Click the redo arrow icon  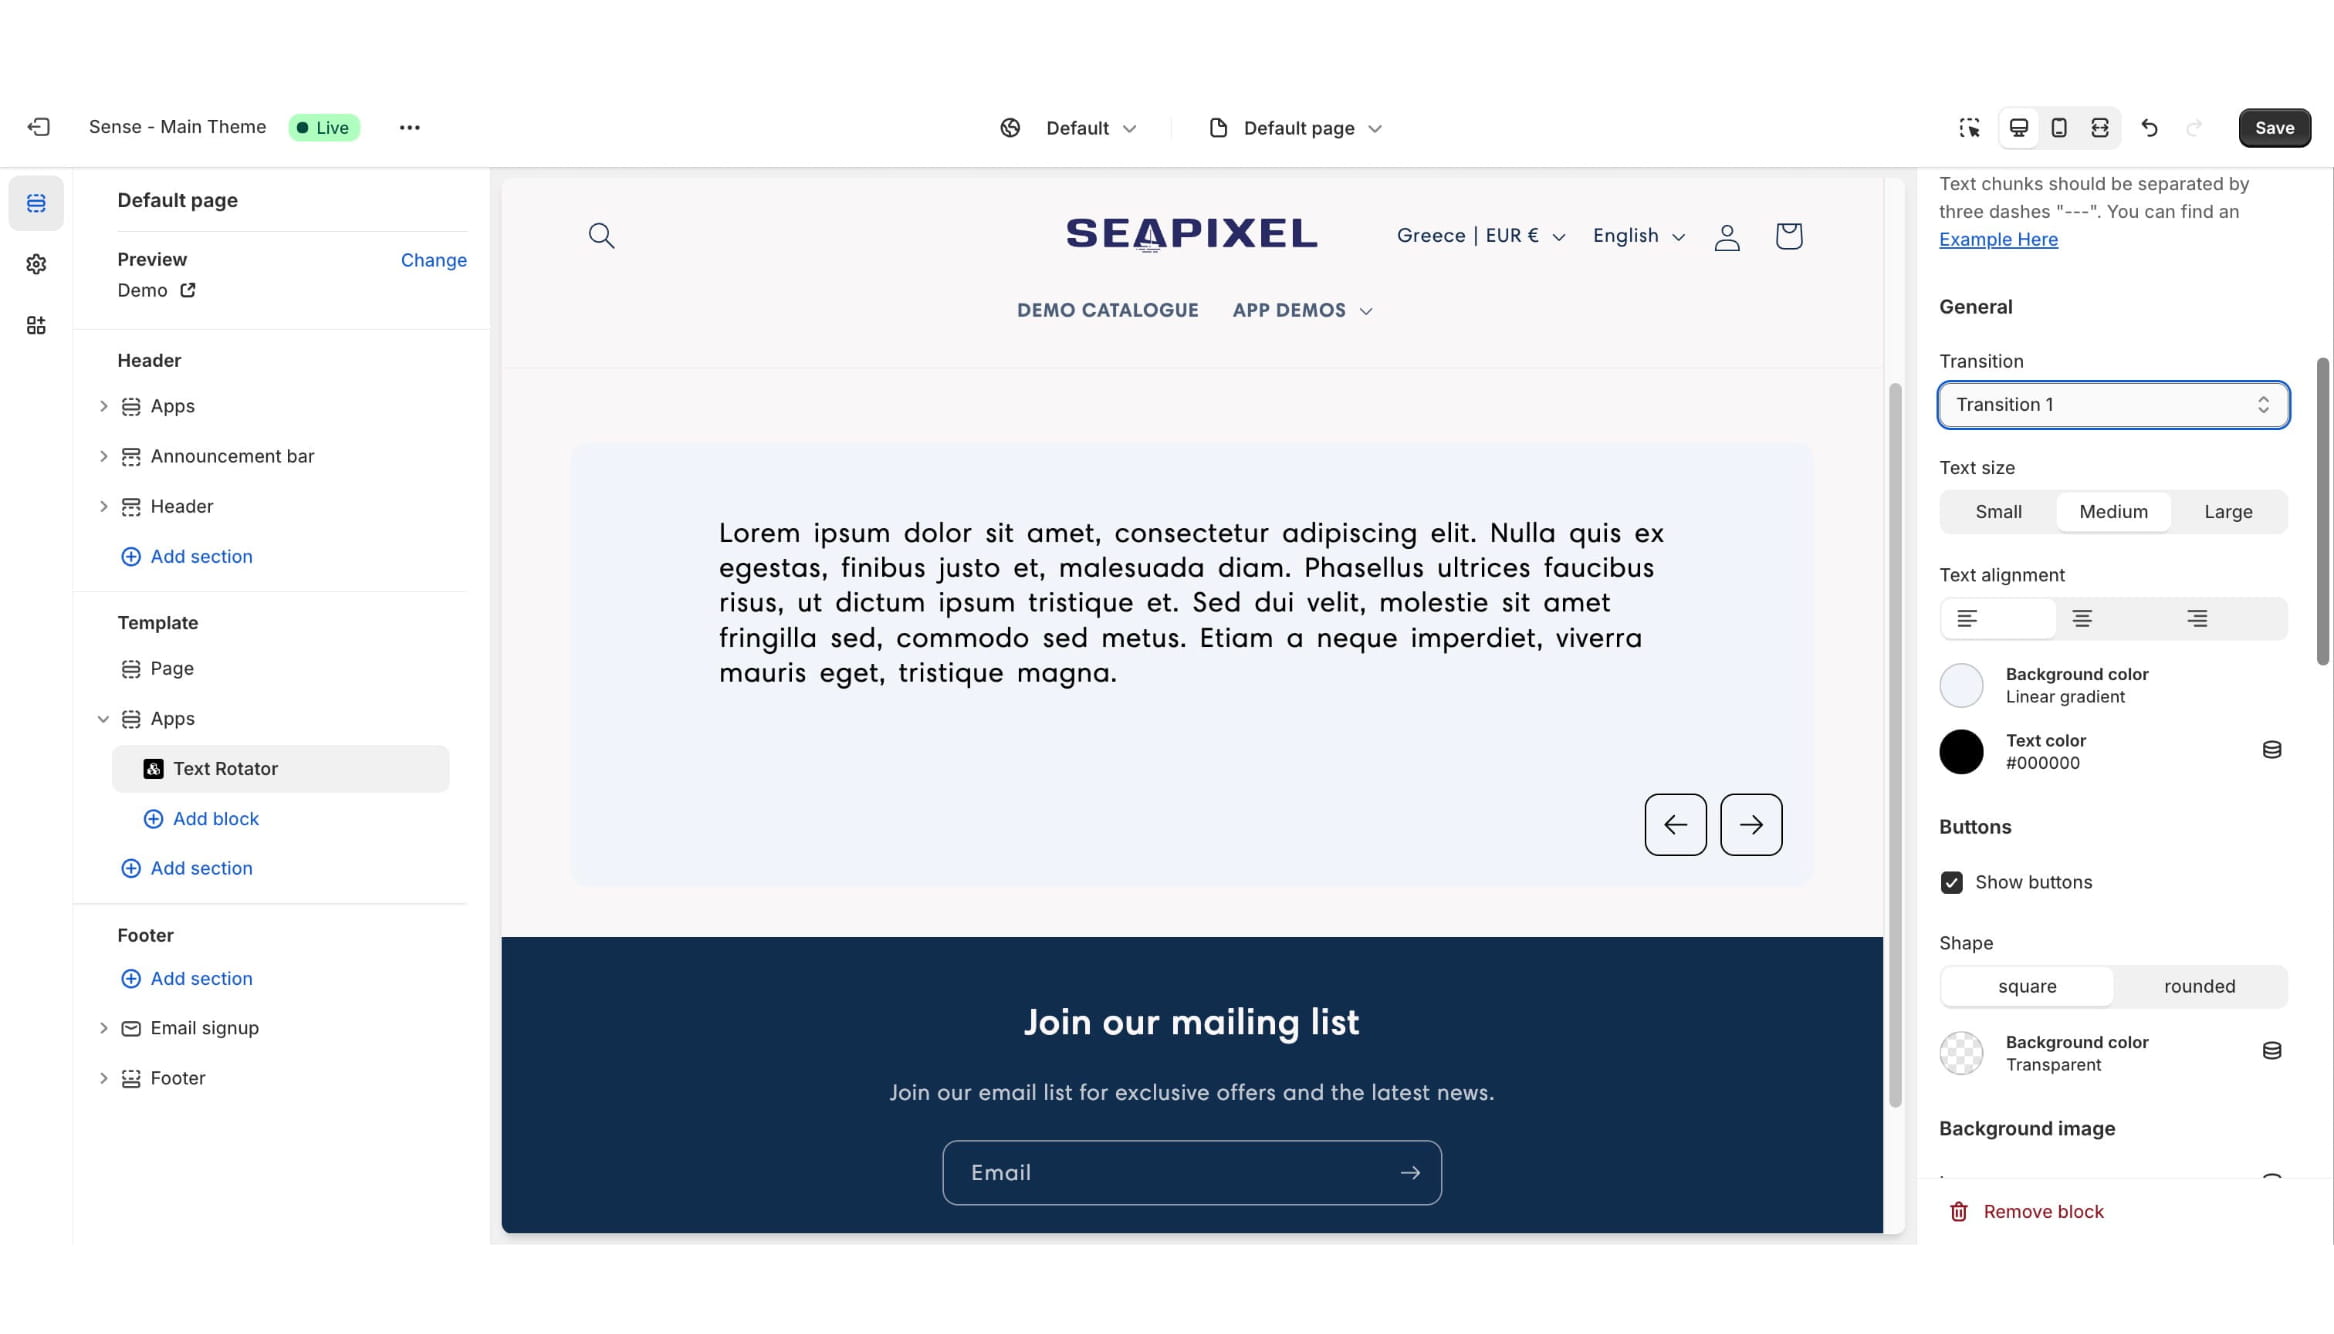(x=2195, y=127)
